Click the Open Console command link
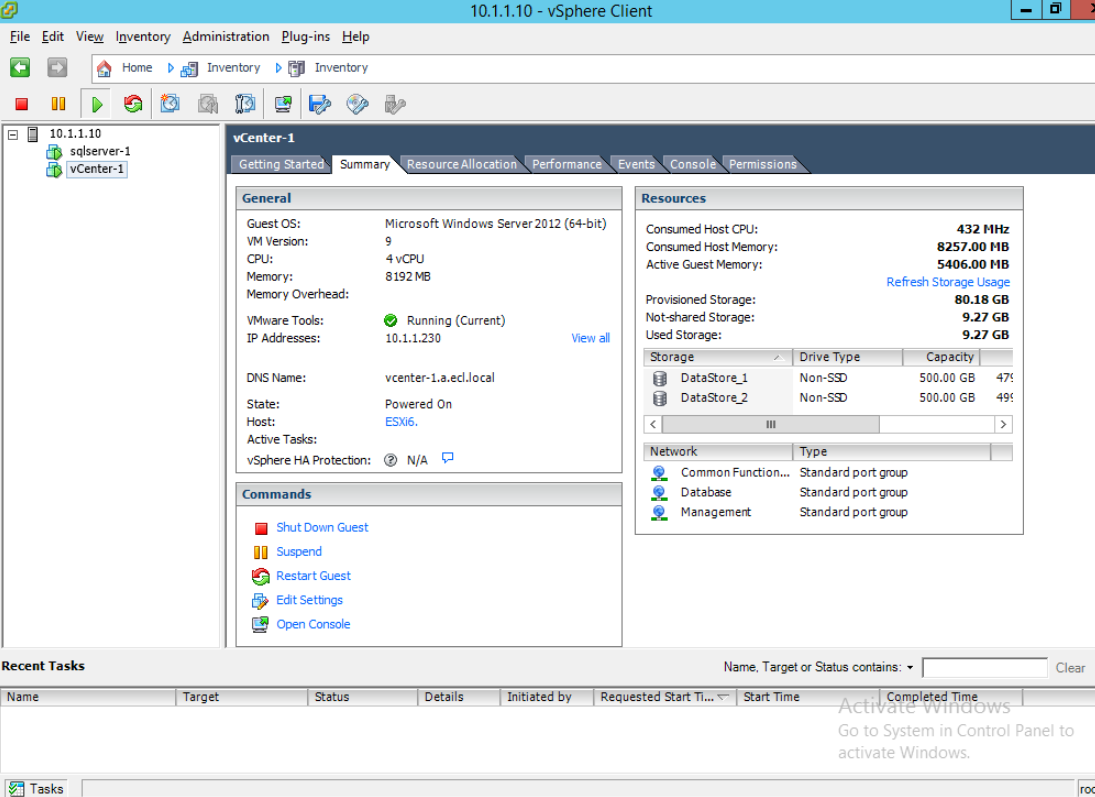This screenshot has width=1095, height=797. click(x=313, y=624)
